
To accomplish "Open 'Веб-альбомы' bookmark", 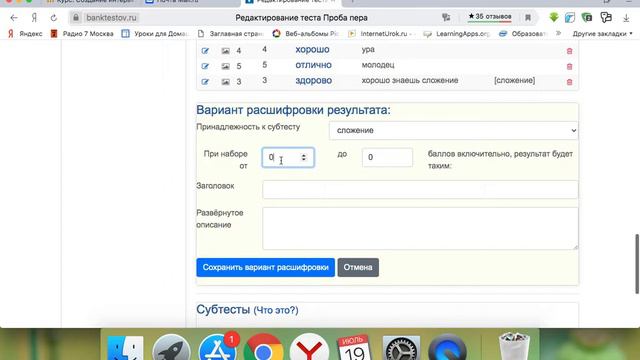I will point(306,34).
